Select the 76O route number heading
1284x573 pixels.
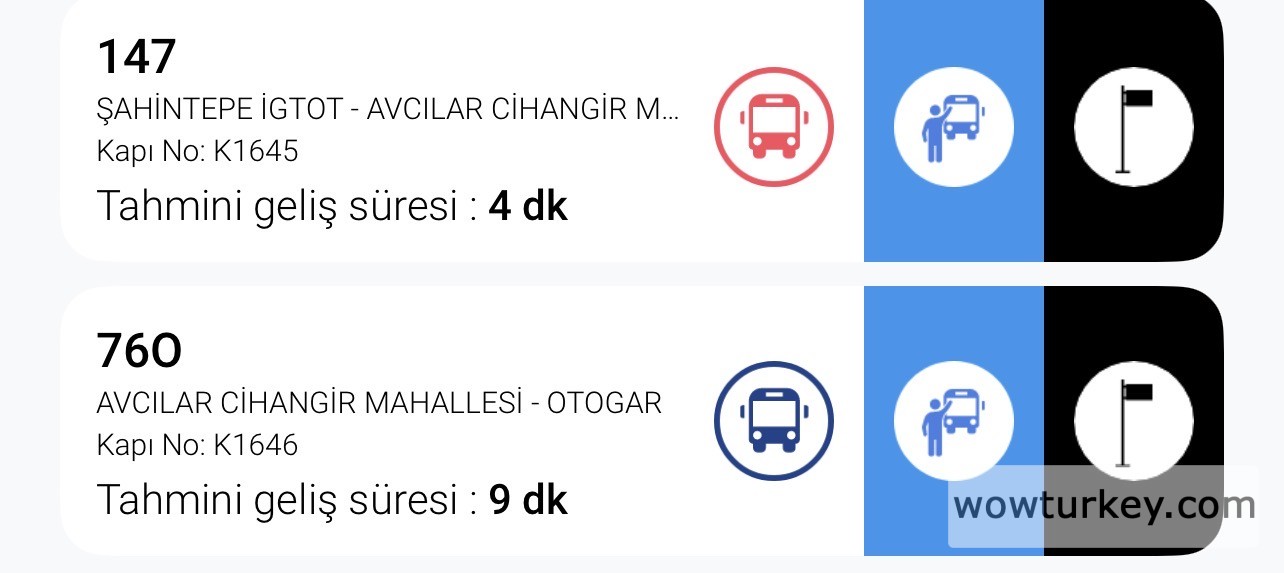(140, 350)
